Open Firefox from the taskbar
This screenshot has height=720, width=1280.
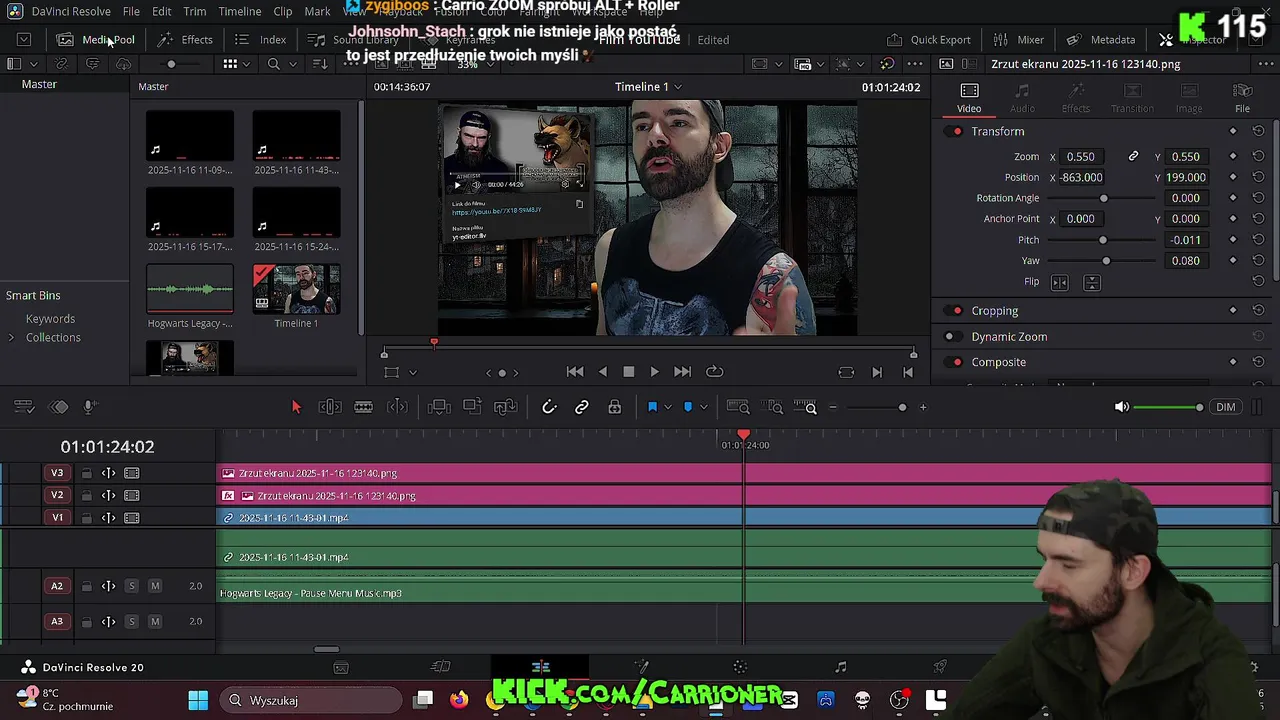click(x=459, y=700)
